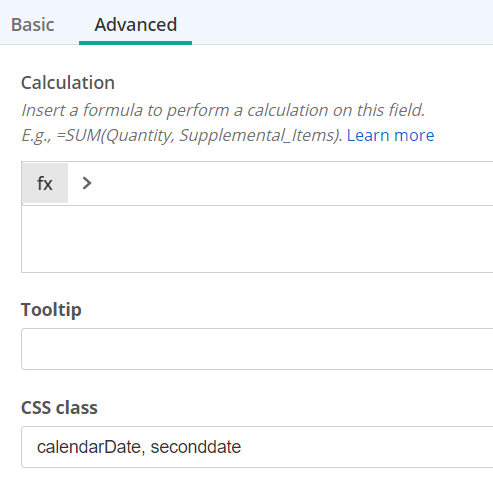The width and height of the screenshot is (493, 490).
Task: Click the fx formula function icon
Action: point(45,183)
